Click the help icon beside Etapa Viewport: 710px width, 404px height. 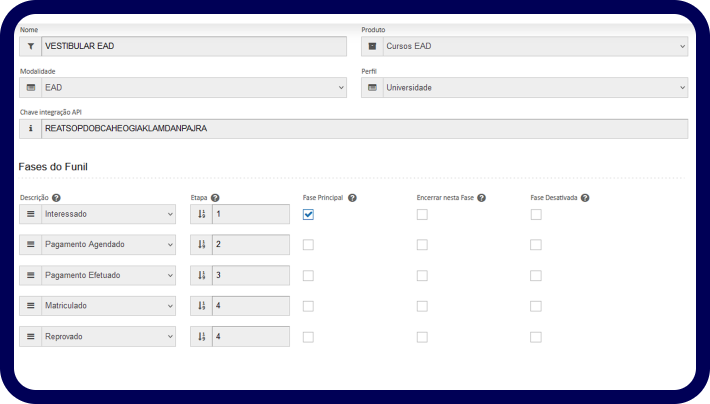(215, 198)
